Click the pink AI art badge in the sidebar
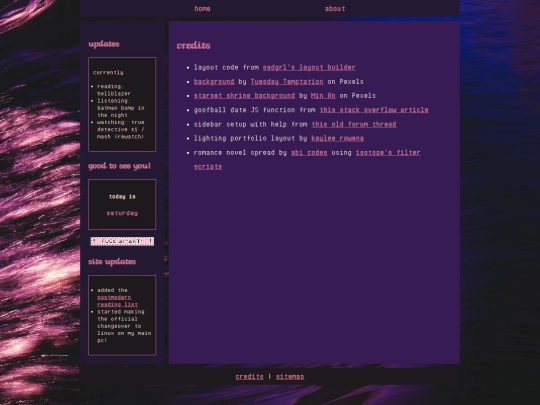540x405 pixels. (x=122, y=241)
